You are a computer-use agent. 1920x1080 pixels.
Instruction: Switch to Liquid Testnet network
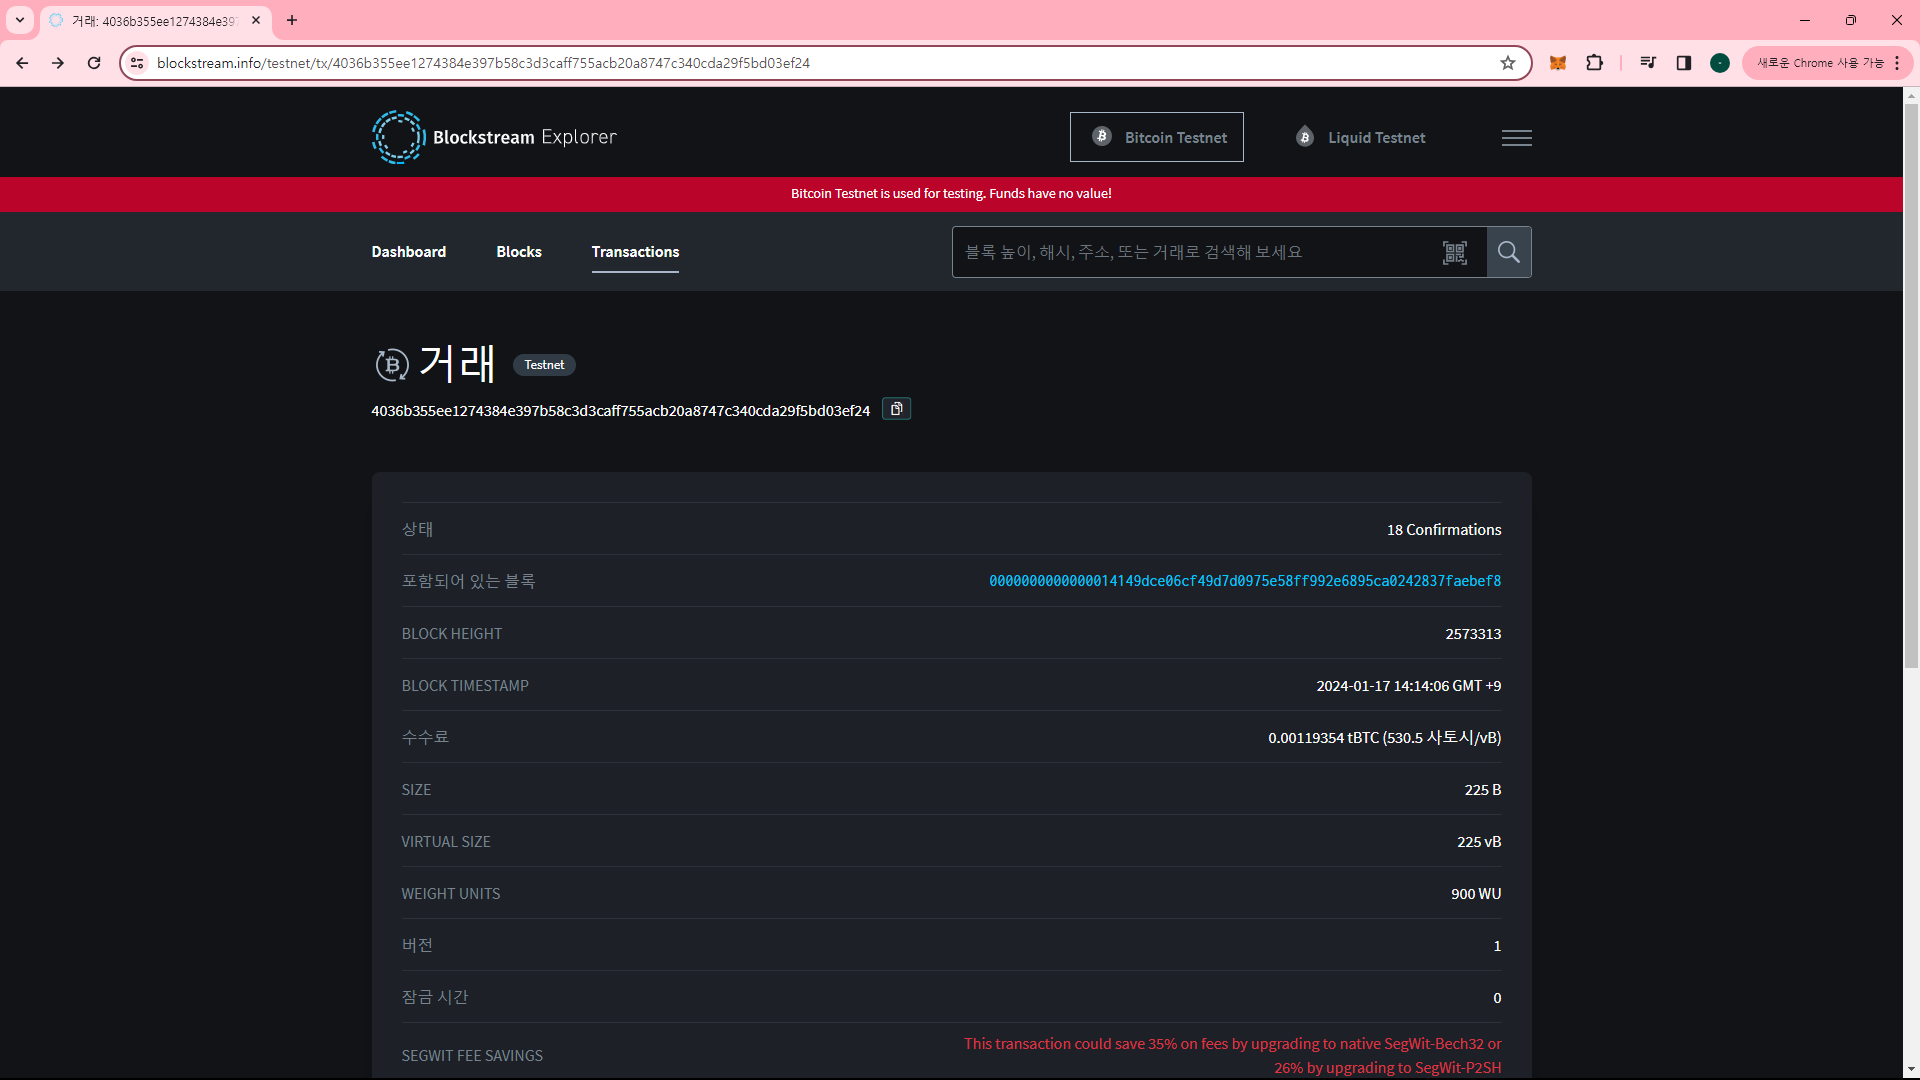click(1360, 137)
